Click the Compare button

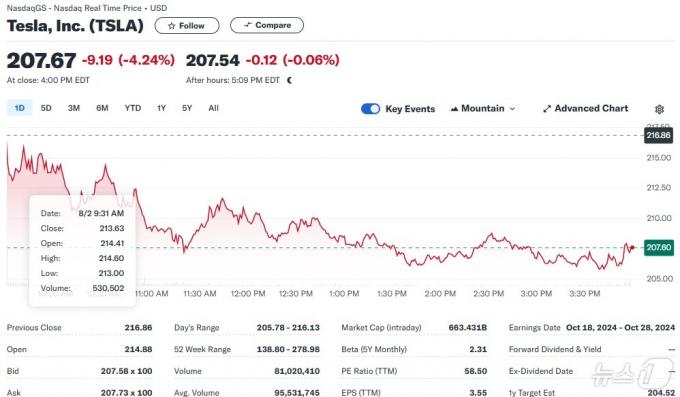click(x=267, y=25)
